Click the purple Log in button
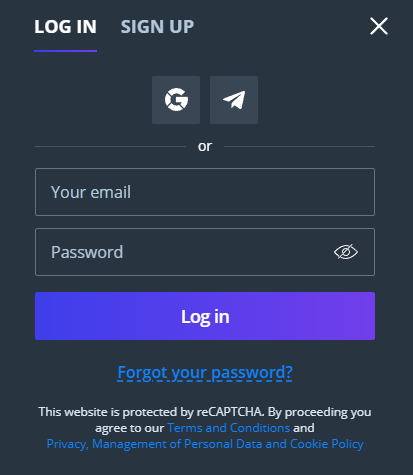 pos(205,316)
